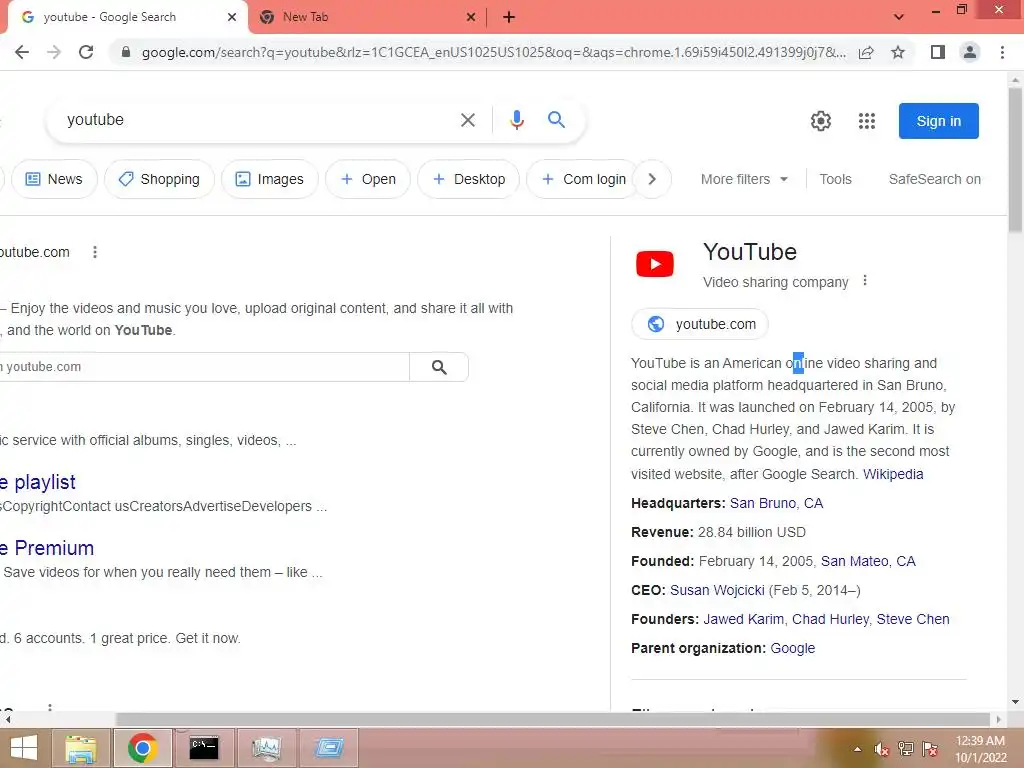Click the YouTube knowledge panel title

coord(750,252)
